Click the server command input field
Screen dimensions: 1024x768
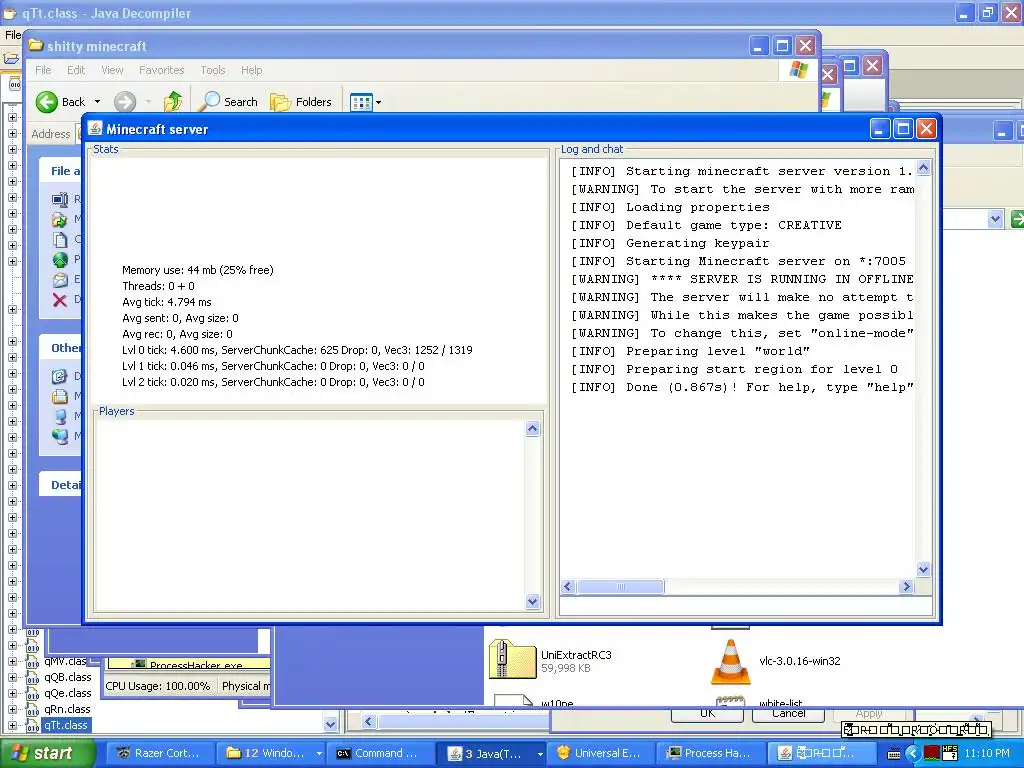click(746, 606)
